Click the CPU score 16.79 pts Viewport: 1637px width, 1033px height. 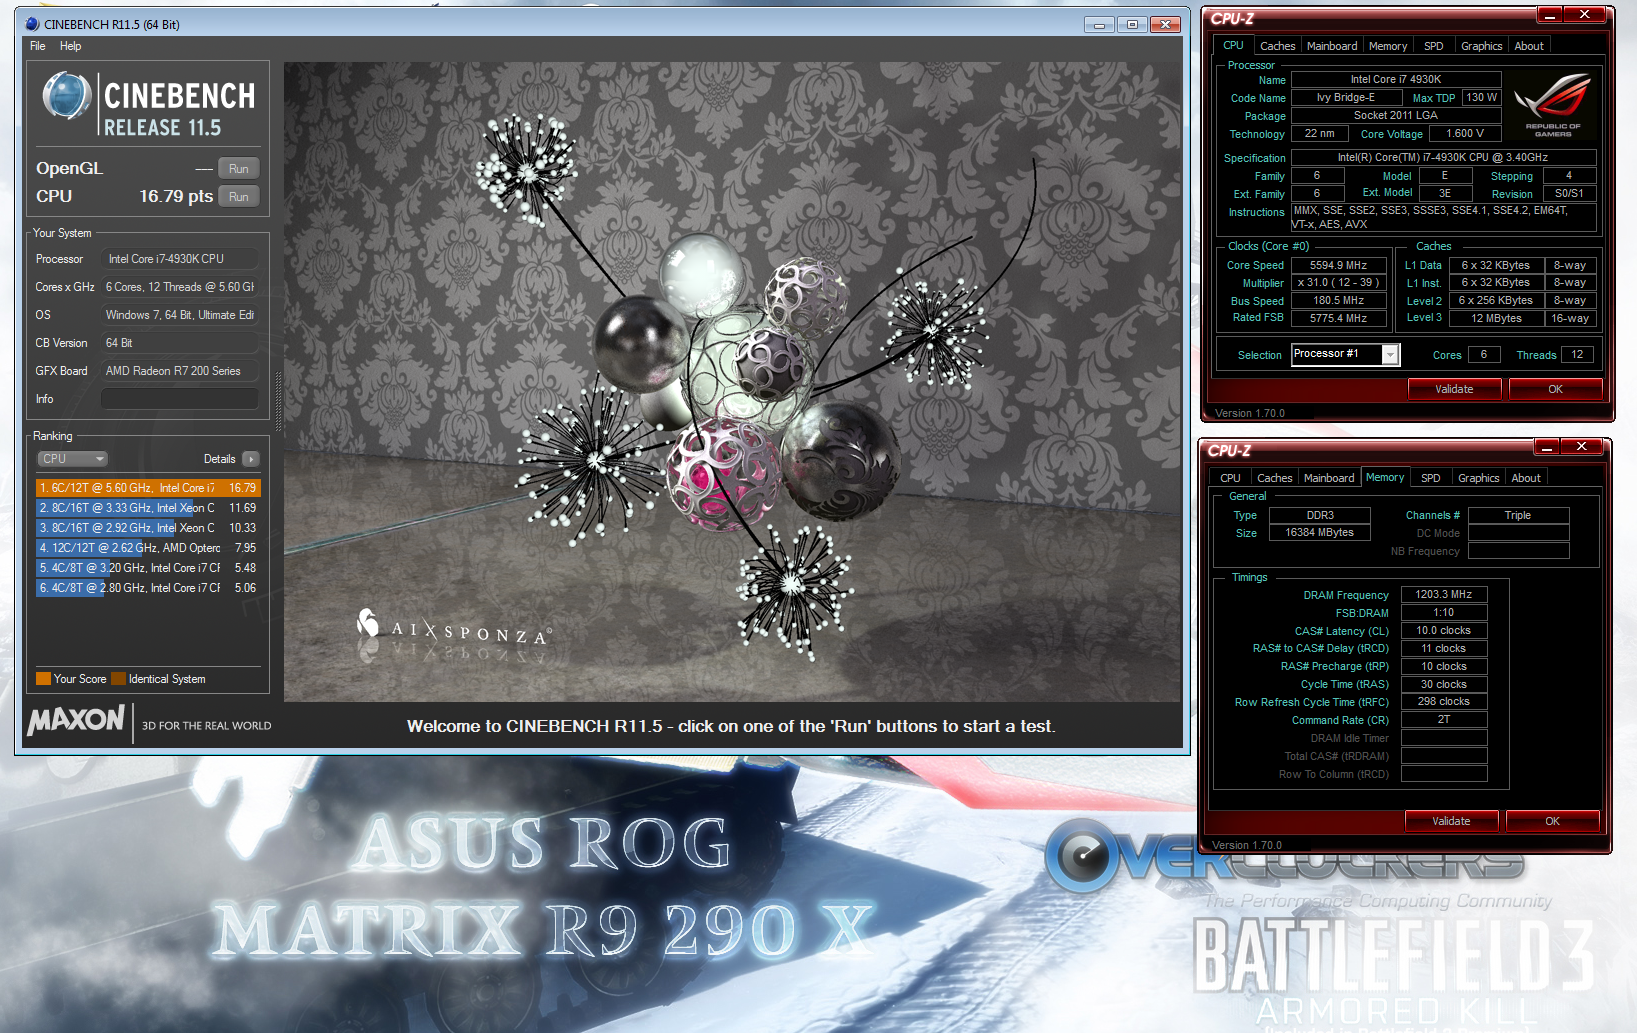coord(176,197)
